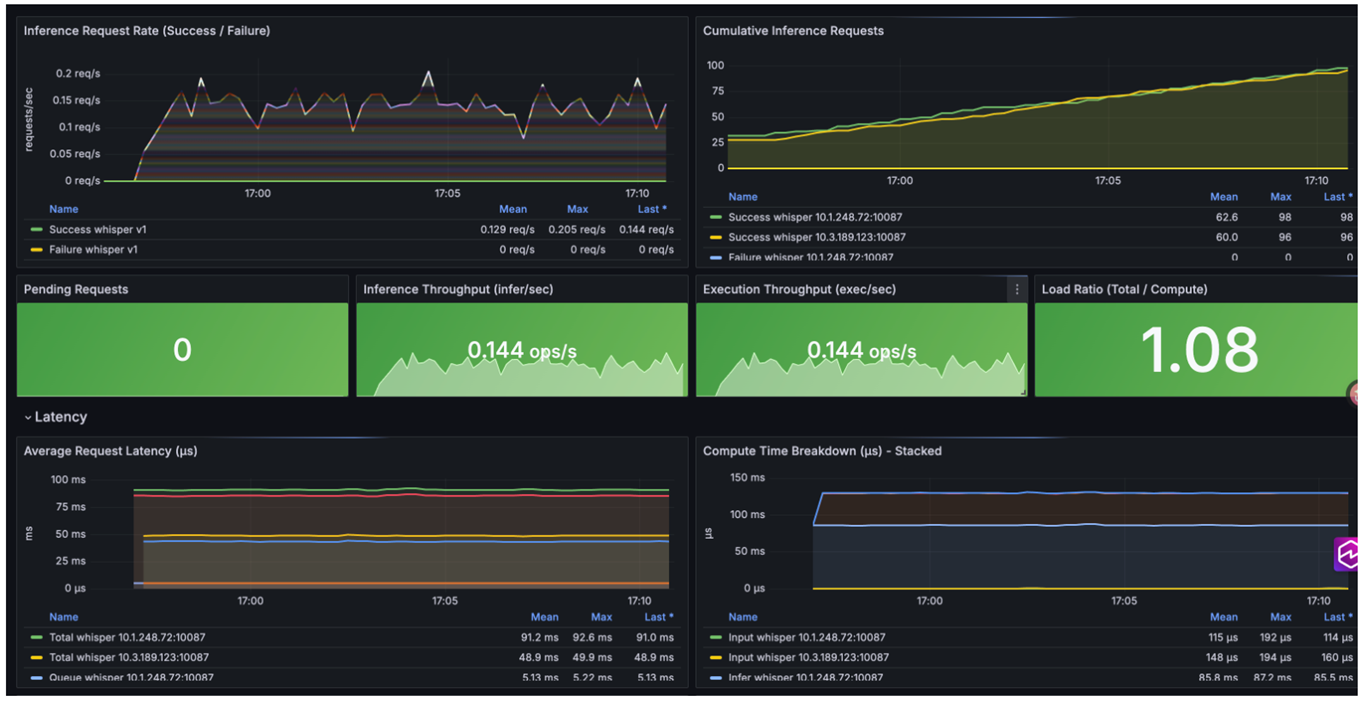Open the Load Ratio (Total / Compute) title menu

click(x=1124, y=289)
